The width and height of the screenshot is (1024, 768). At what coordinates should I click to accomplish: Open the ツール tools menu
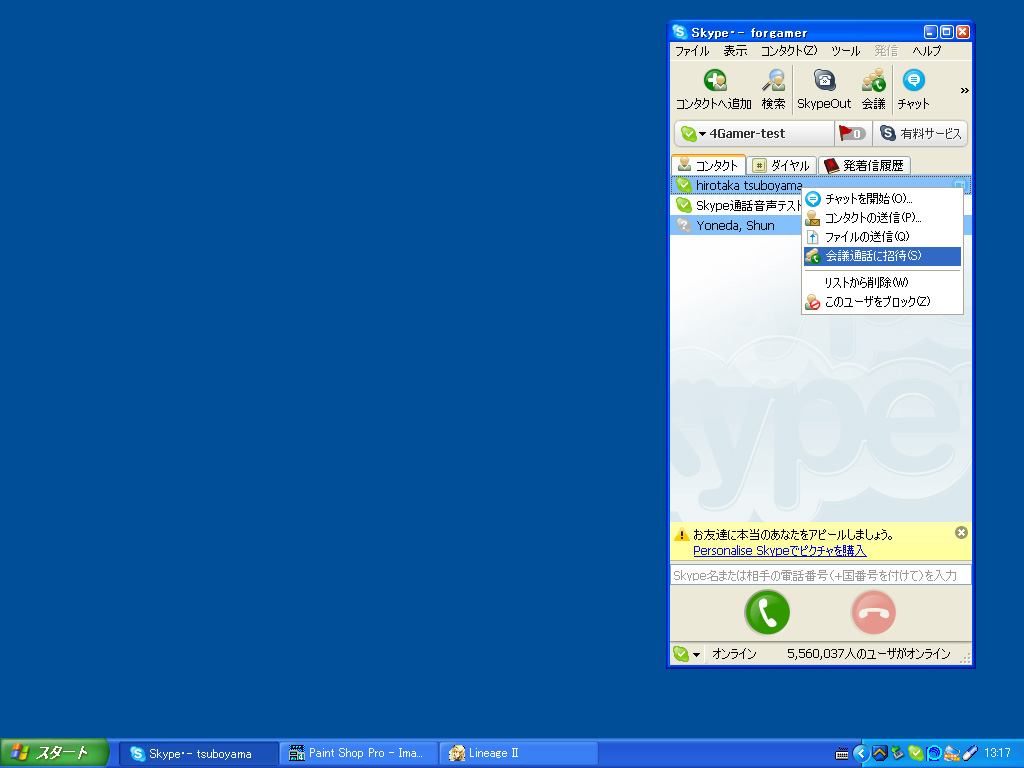[x=846, y=51]
